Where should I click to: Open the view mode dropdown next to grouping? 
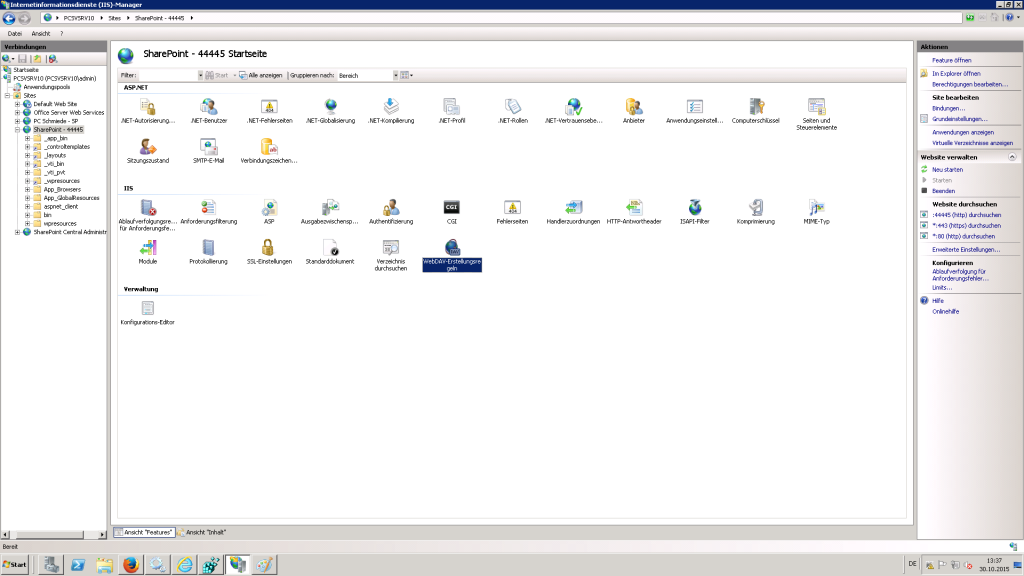click(406, 76)
